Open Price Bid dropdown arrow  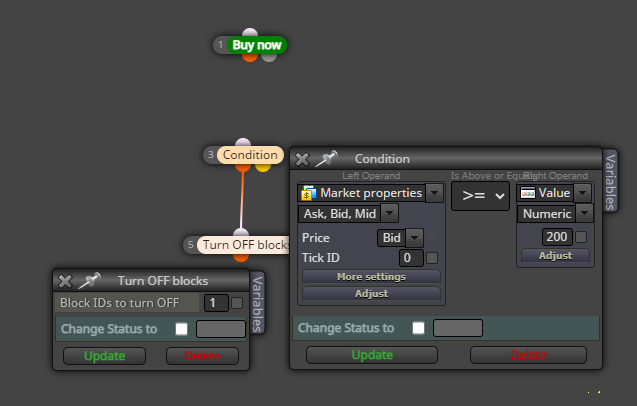coord(414,238)
